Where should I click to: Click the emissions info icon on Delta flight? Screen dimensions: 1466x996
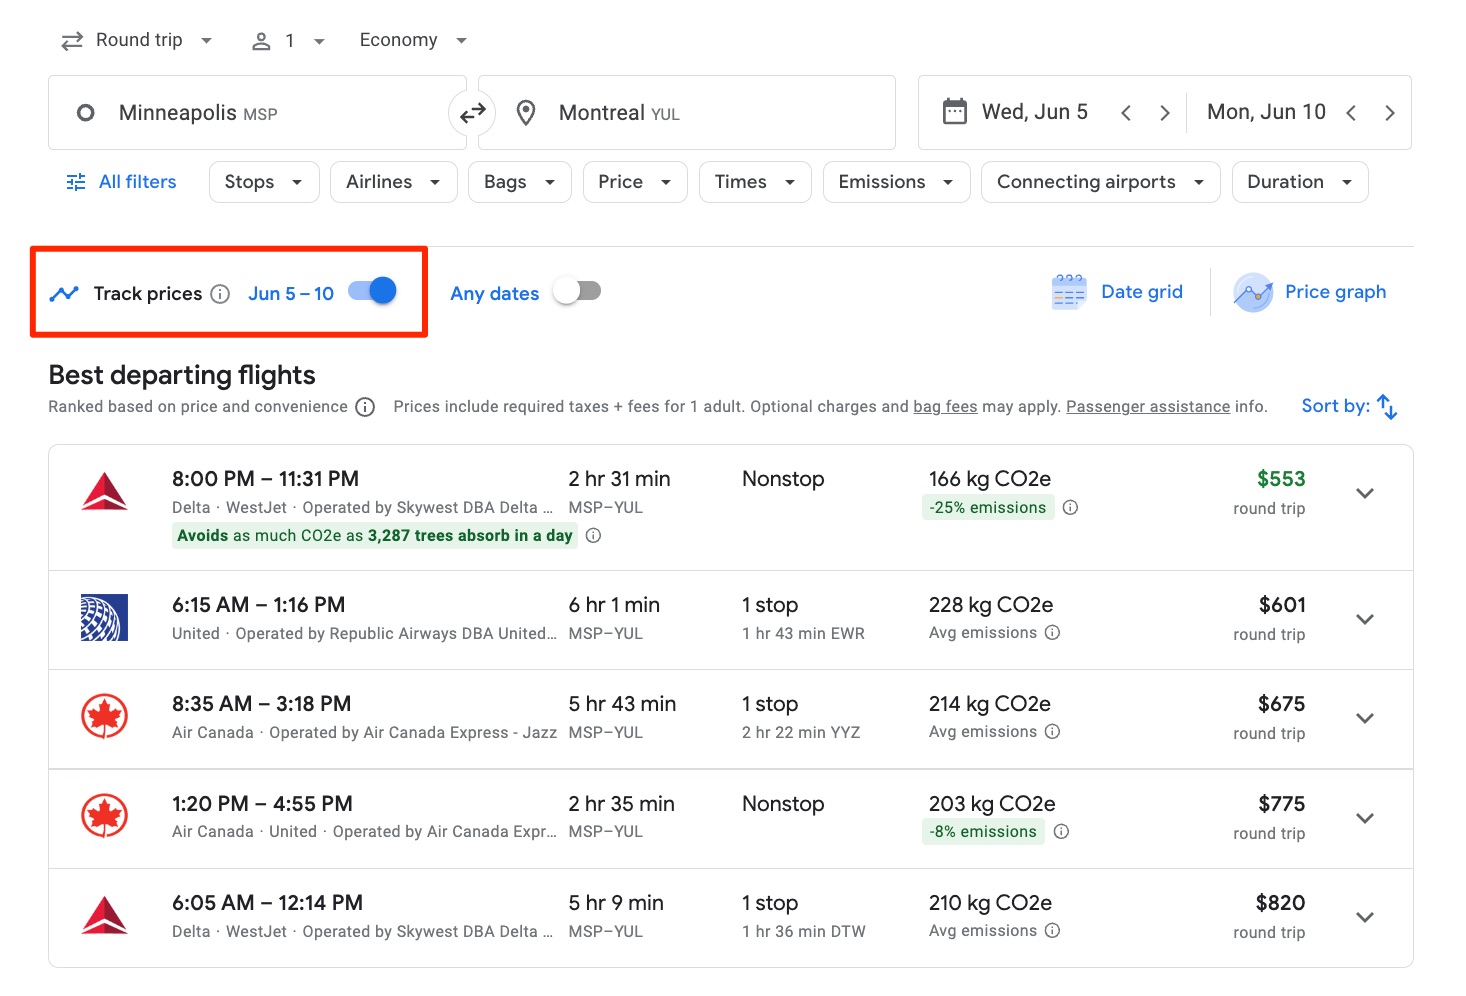(x=1070, y=508)
